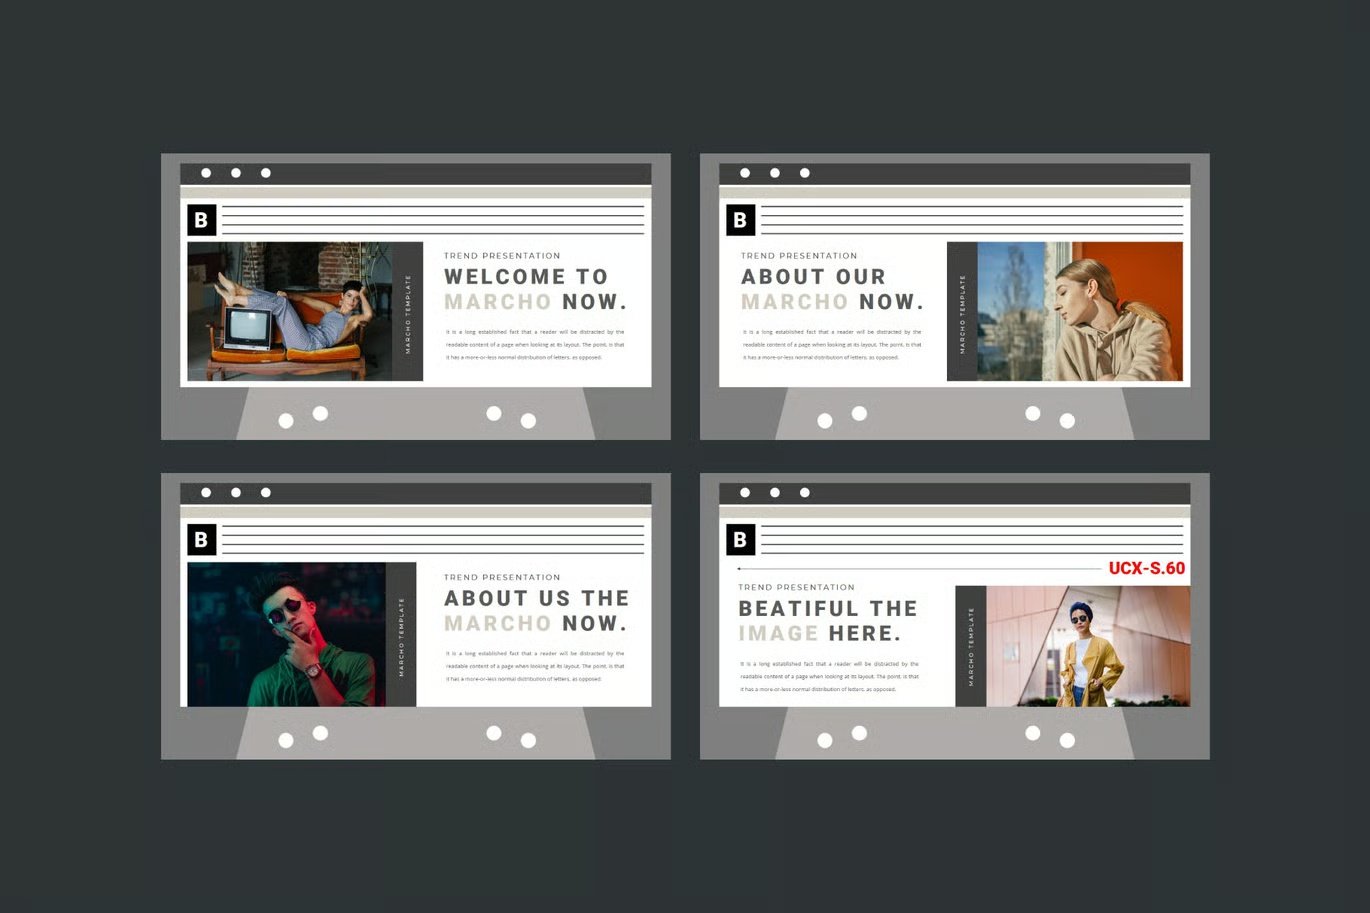This screenshot has height=913, width=1370.
Task: Open the photo of man wearing sunglasses
Action: pyautogui.click(x=286, y=634)
